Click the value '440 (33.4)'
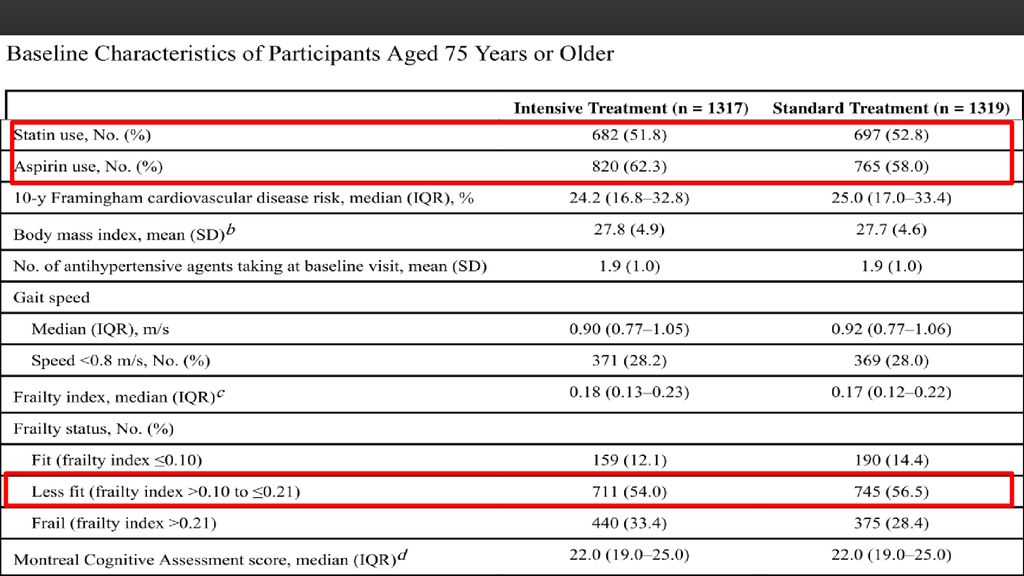This screenshot has height=576, width=1024. [630, 523]
